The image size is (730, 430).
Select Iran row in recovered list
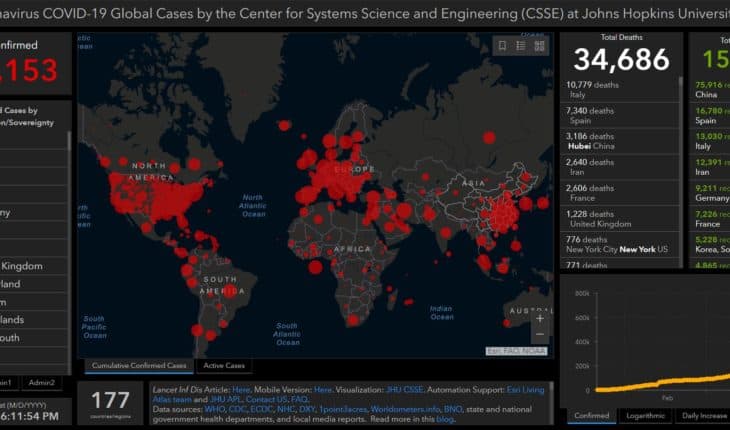pos(710,167)
